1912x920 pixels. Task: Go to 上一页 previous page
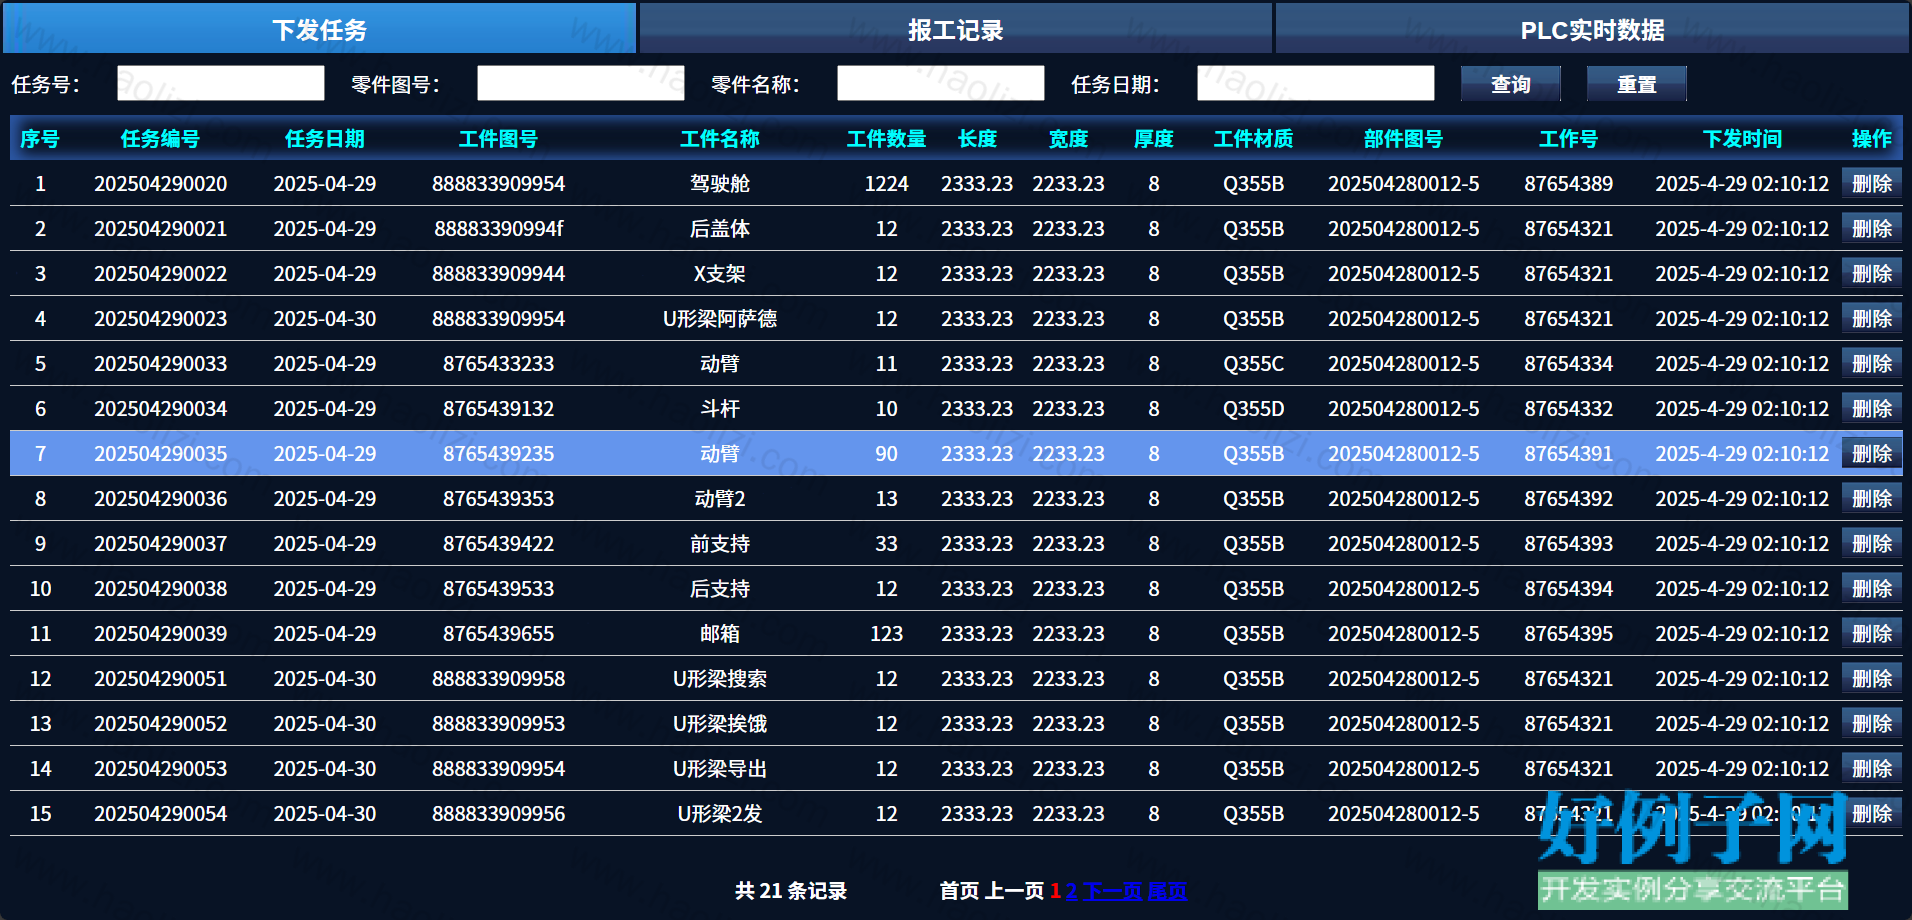(x=1015, y=890)
